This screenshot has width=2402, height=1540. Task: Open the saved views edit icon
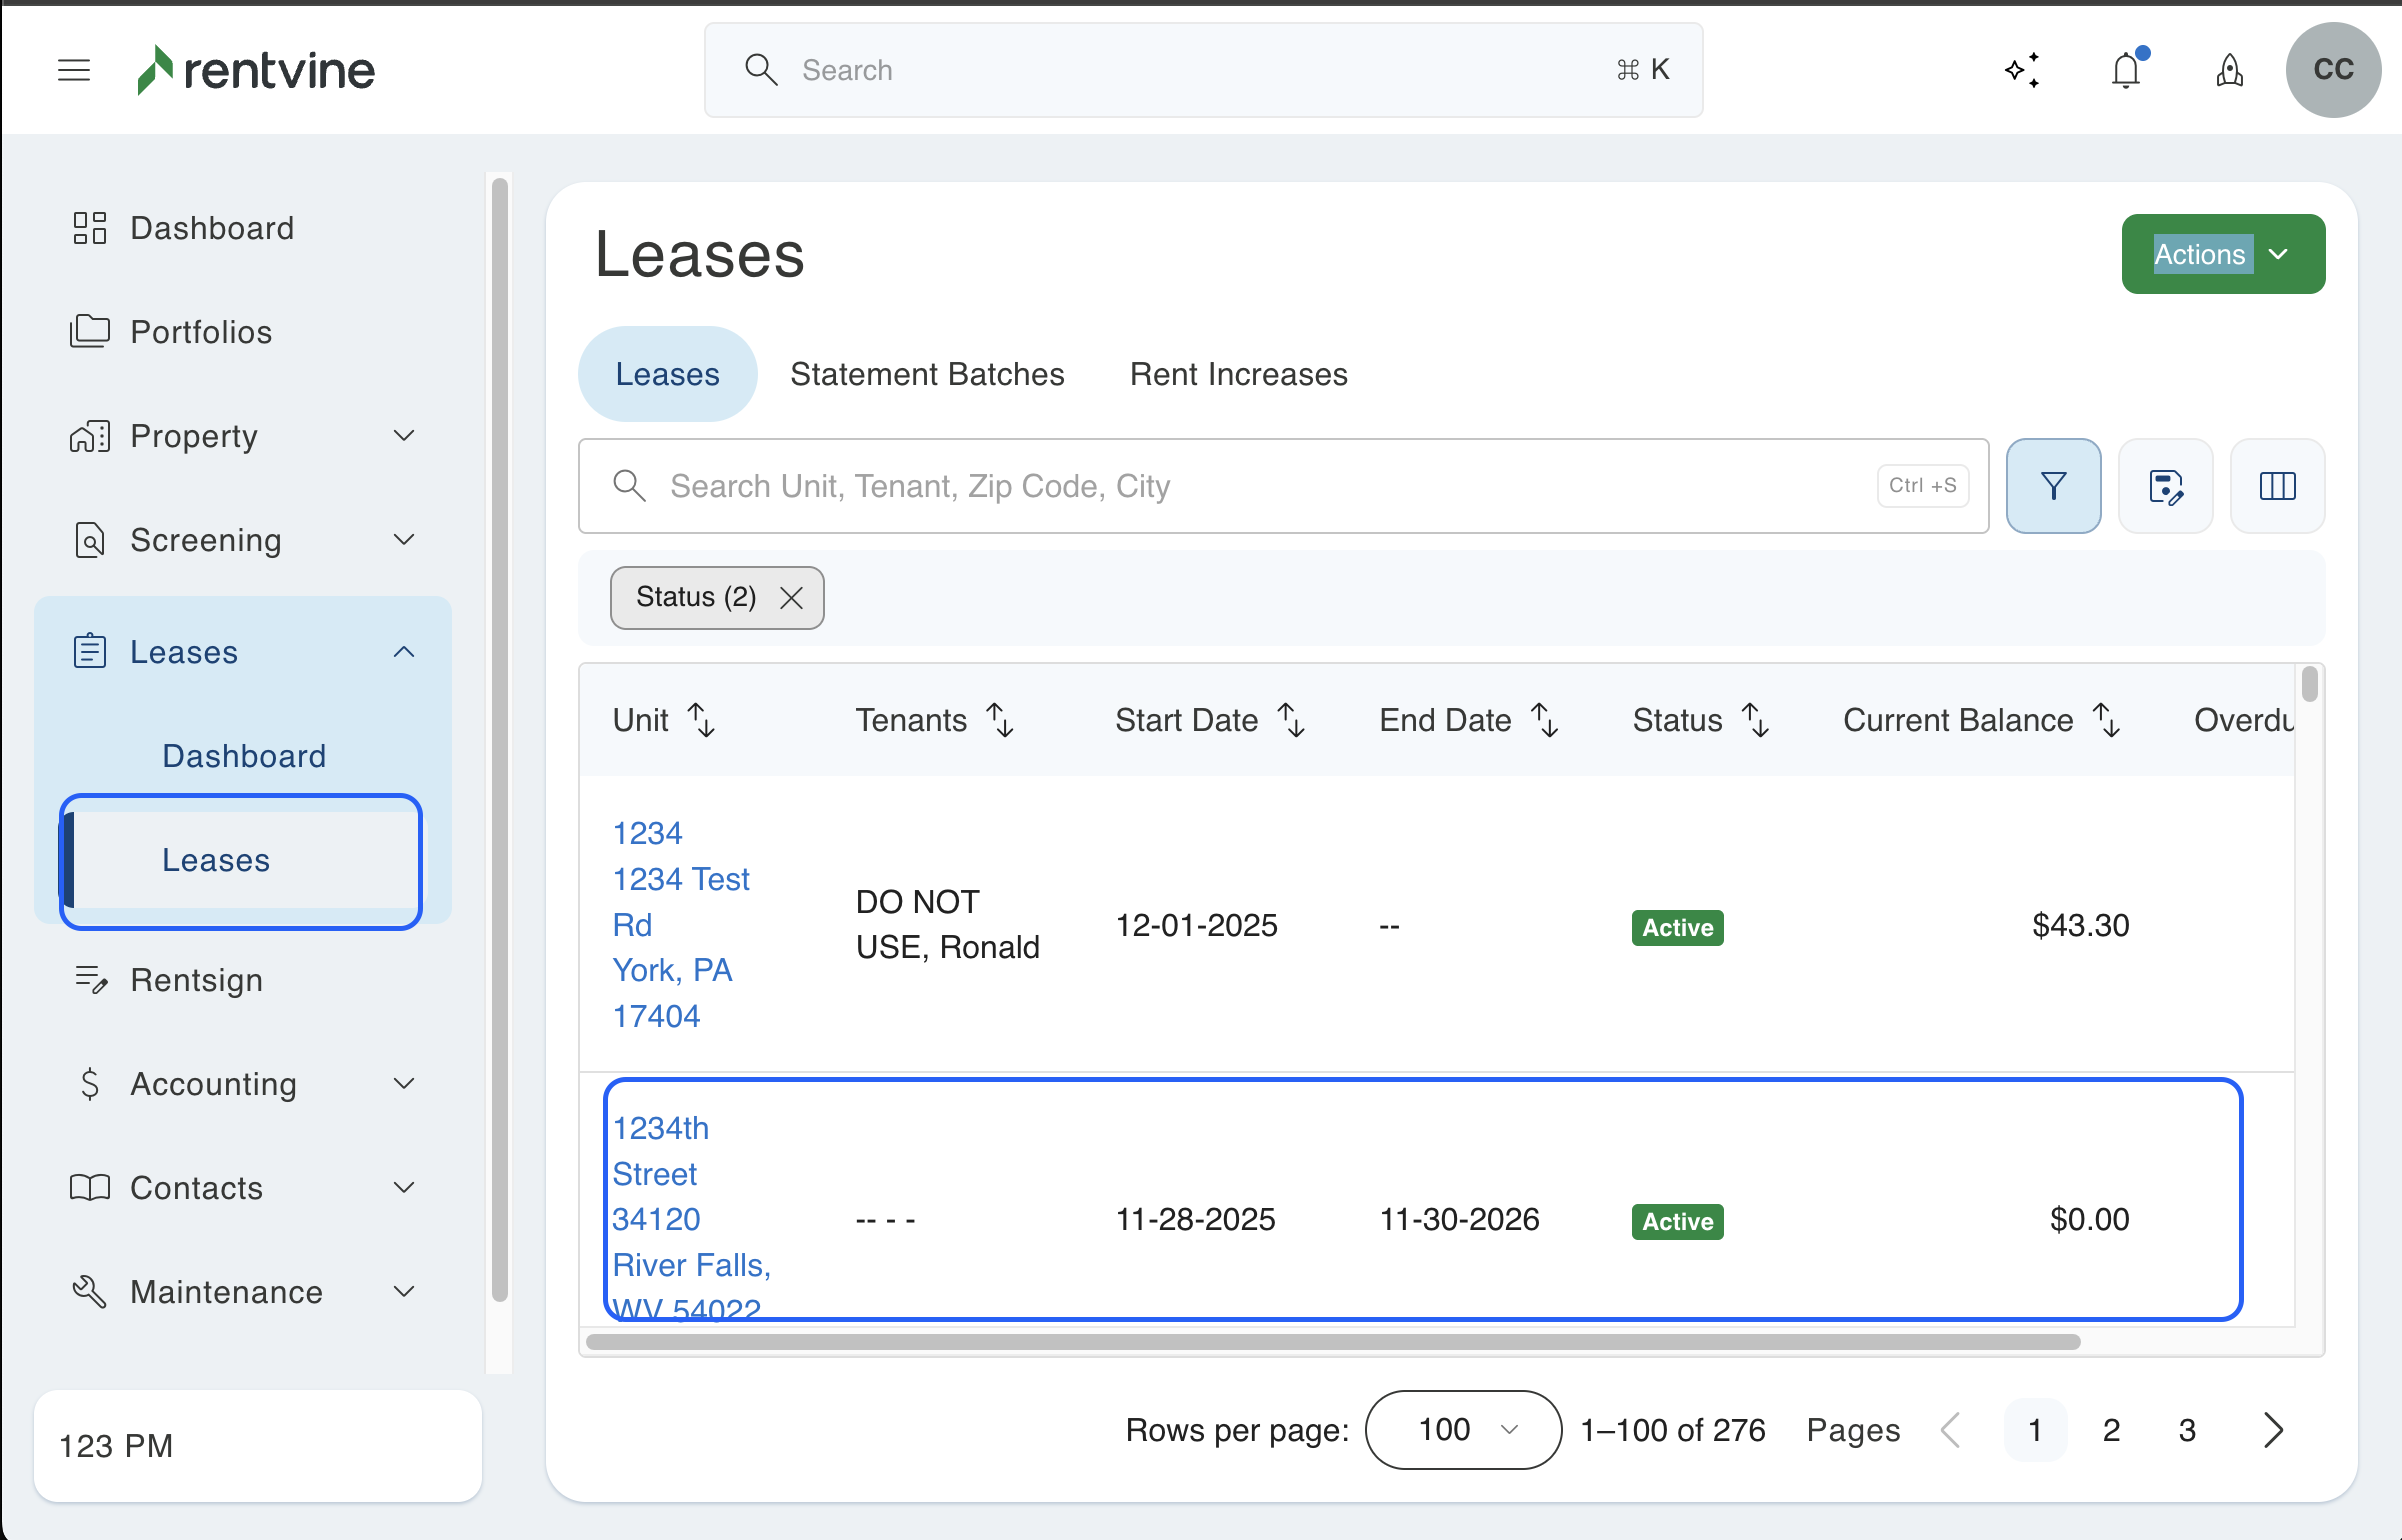(x=2165, y=486)
